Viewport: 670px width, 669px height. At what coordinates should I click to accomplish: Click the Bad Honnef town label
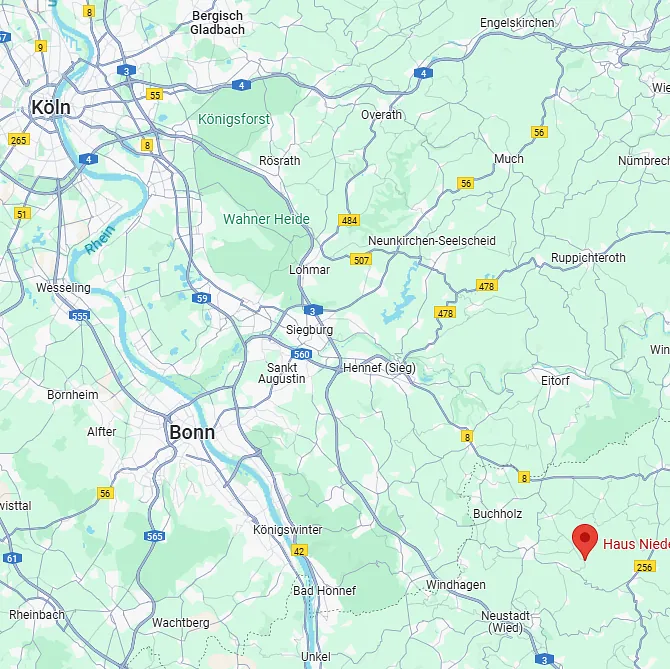pos(324,590)
